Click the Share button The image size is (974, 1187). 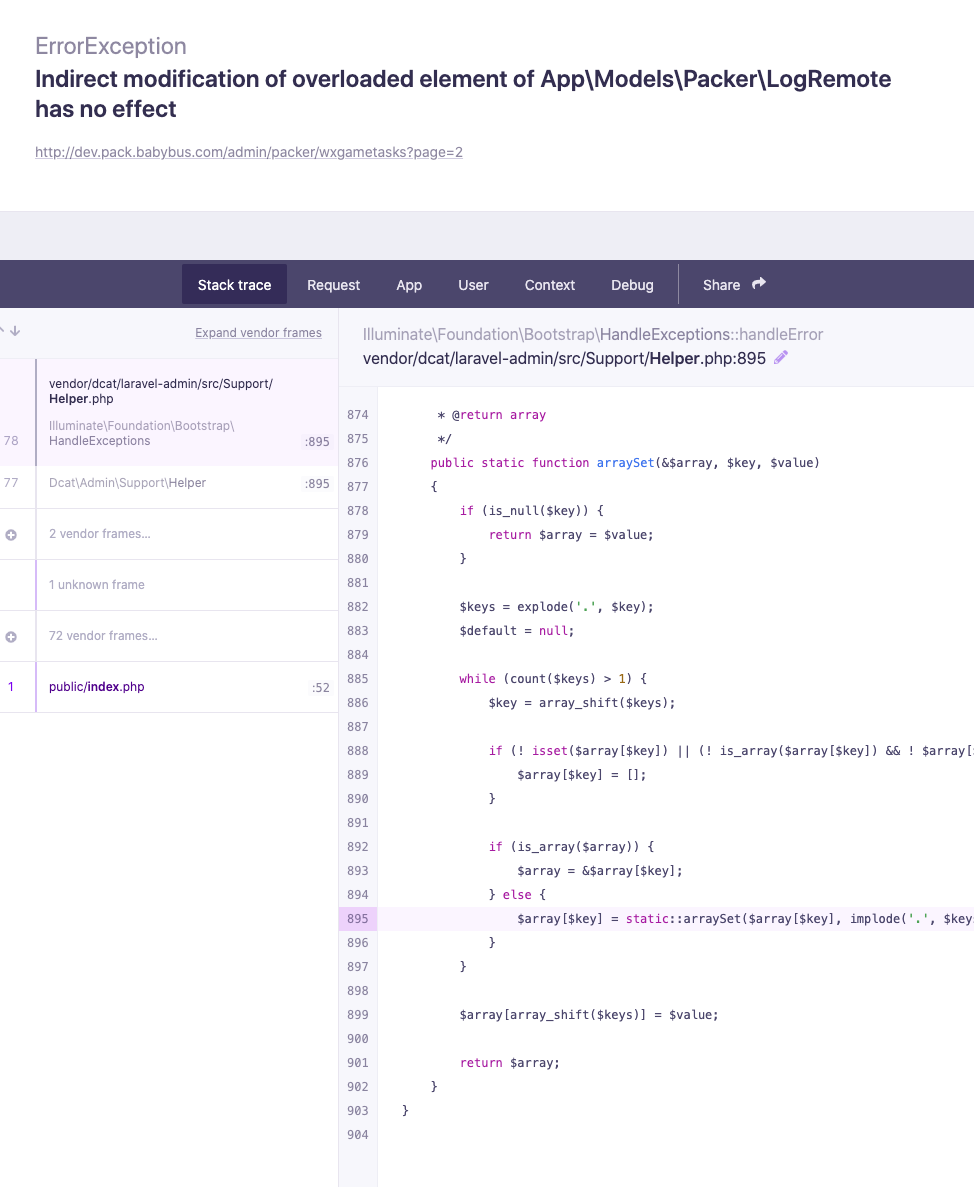(733, 285)
